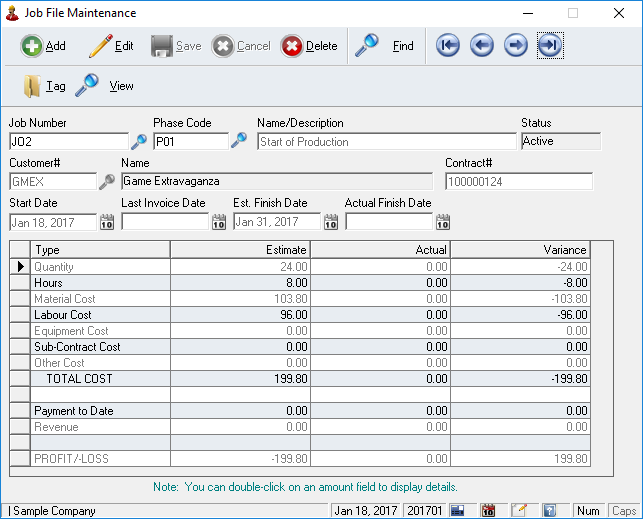Select the Labour Cost estimate cell
This screenshot has width=643, height=519.
(240, 315)
